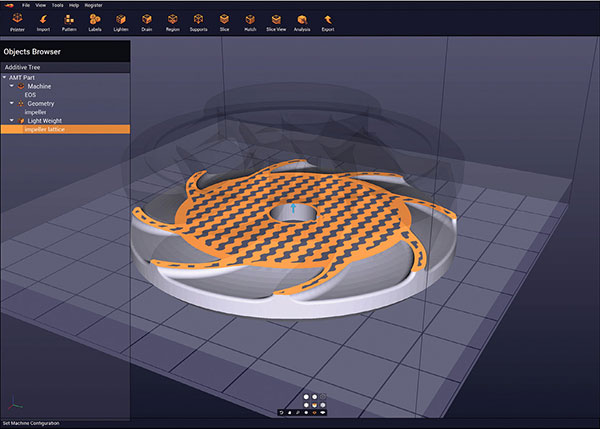Click the Supports toolbar icon

[199, 22]
